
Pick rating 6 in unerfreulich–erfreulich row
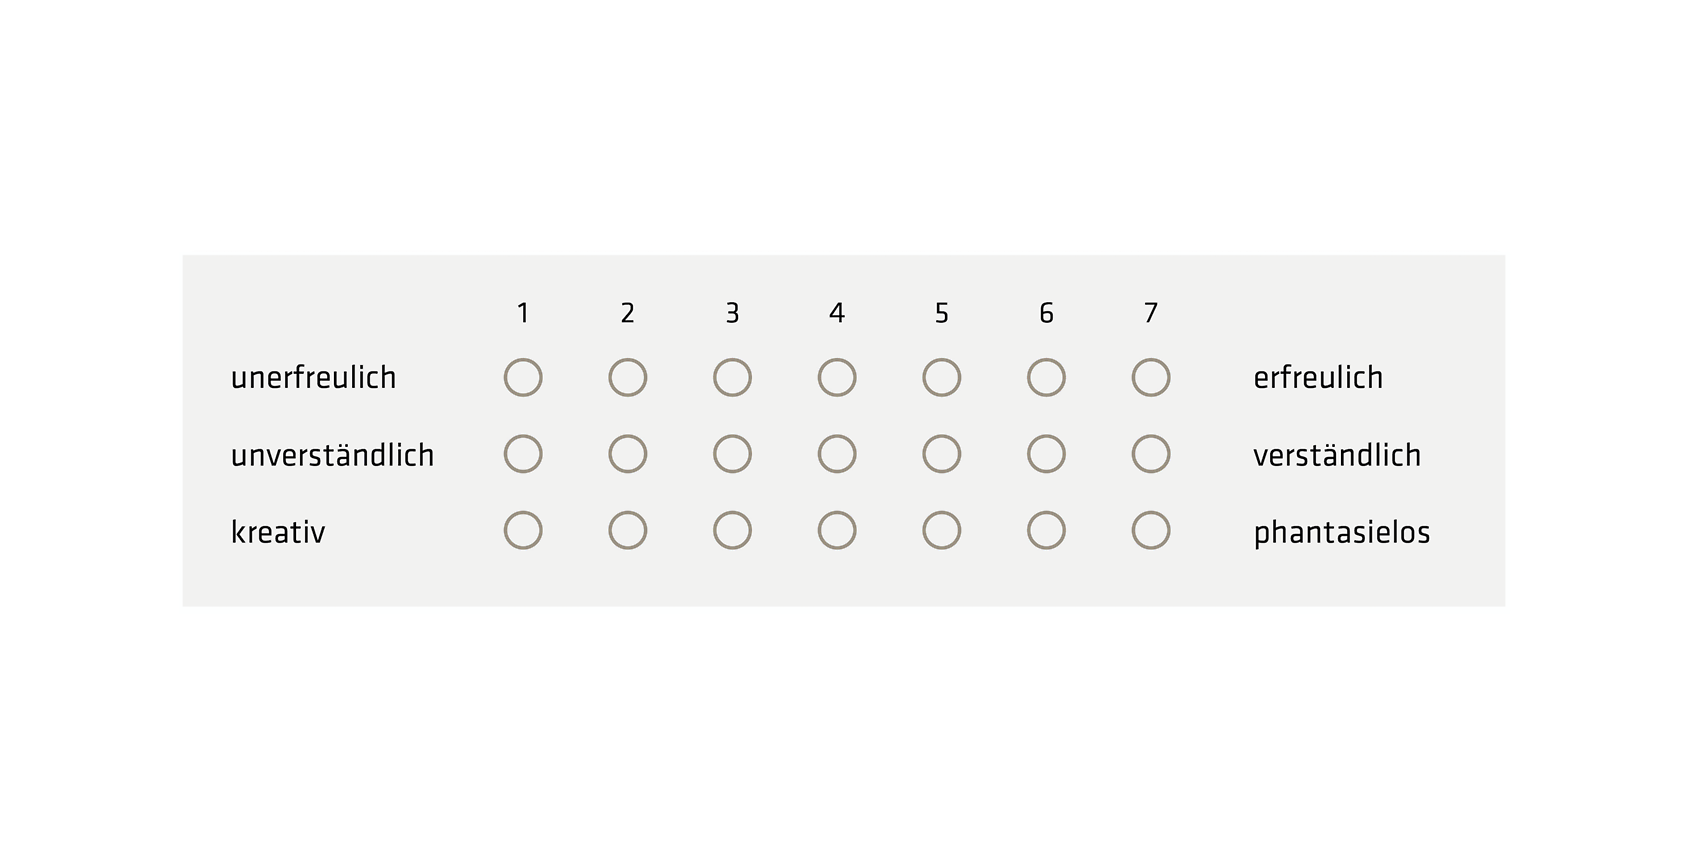coord(1046,377)
